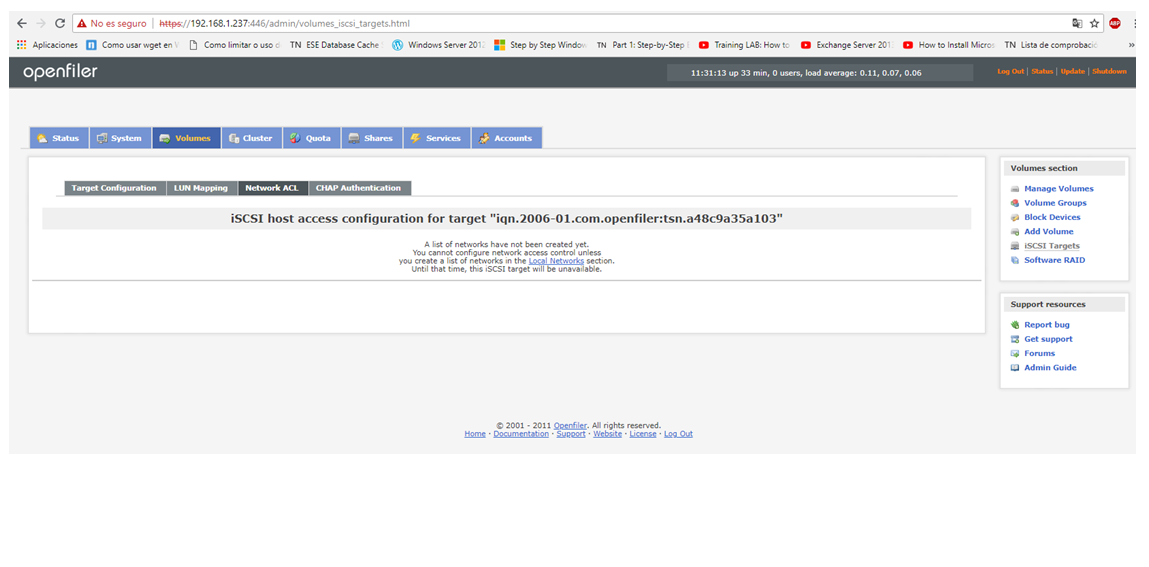Click the Status link in header
Image resolution: width=1149 pixels, height=567 pixels.
click(x=1042, y=71)
